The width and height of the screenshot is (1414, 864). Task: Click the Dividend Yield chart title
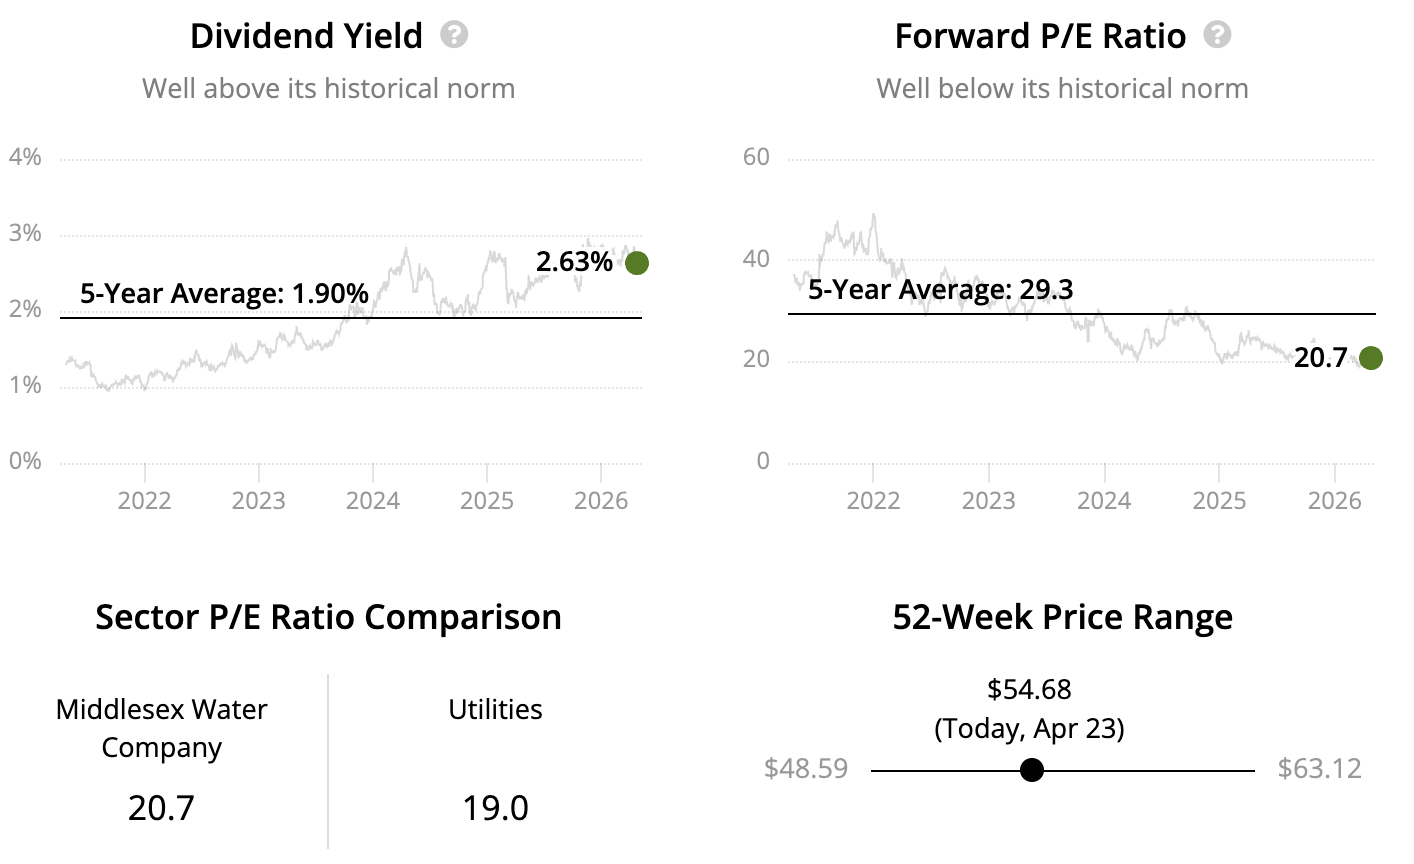coord(306,37)
